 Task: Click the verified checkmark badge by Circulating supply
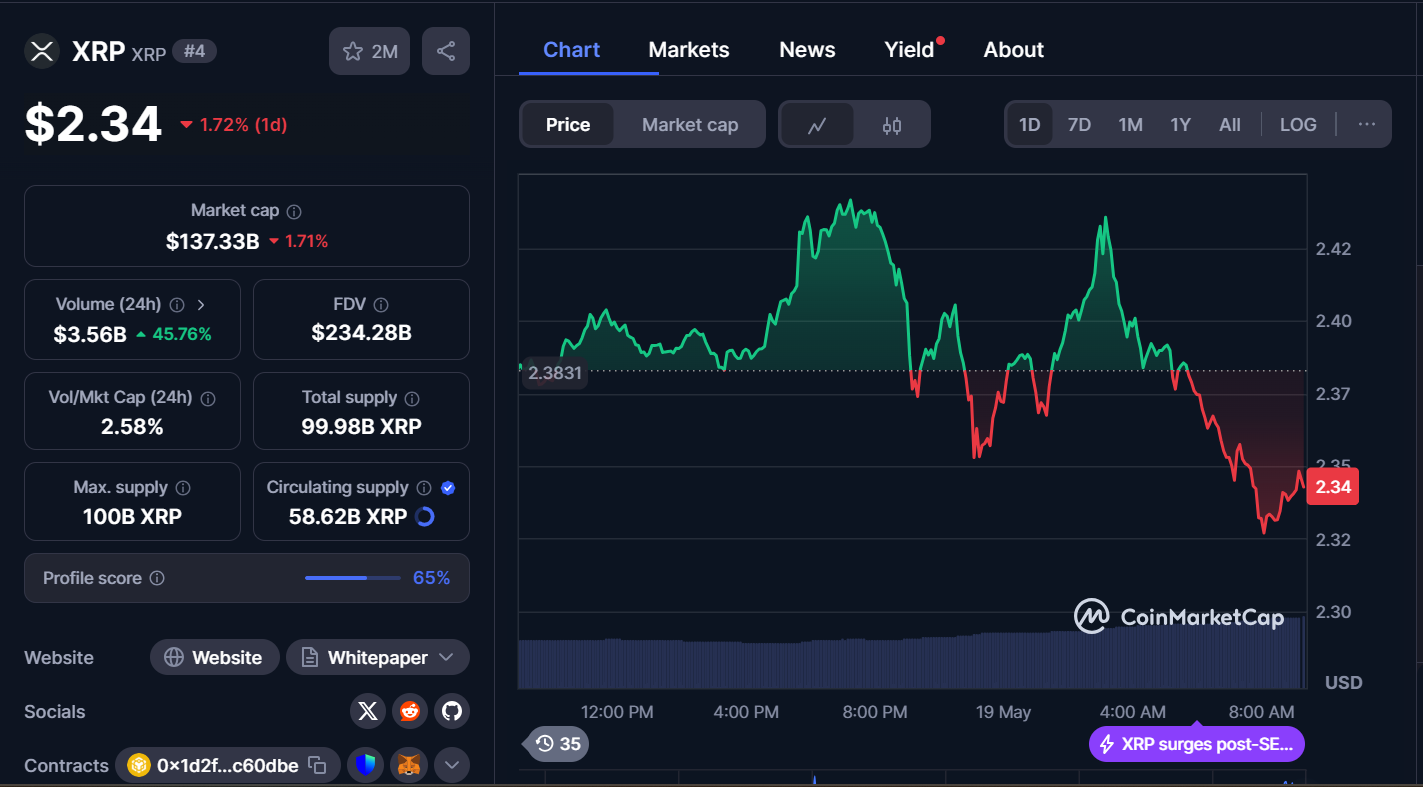448,488
